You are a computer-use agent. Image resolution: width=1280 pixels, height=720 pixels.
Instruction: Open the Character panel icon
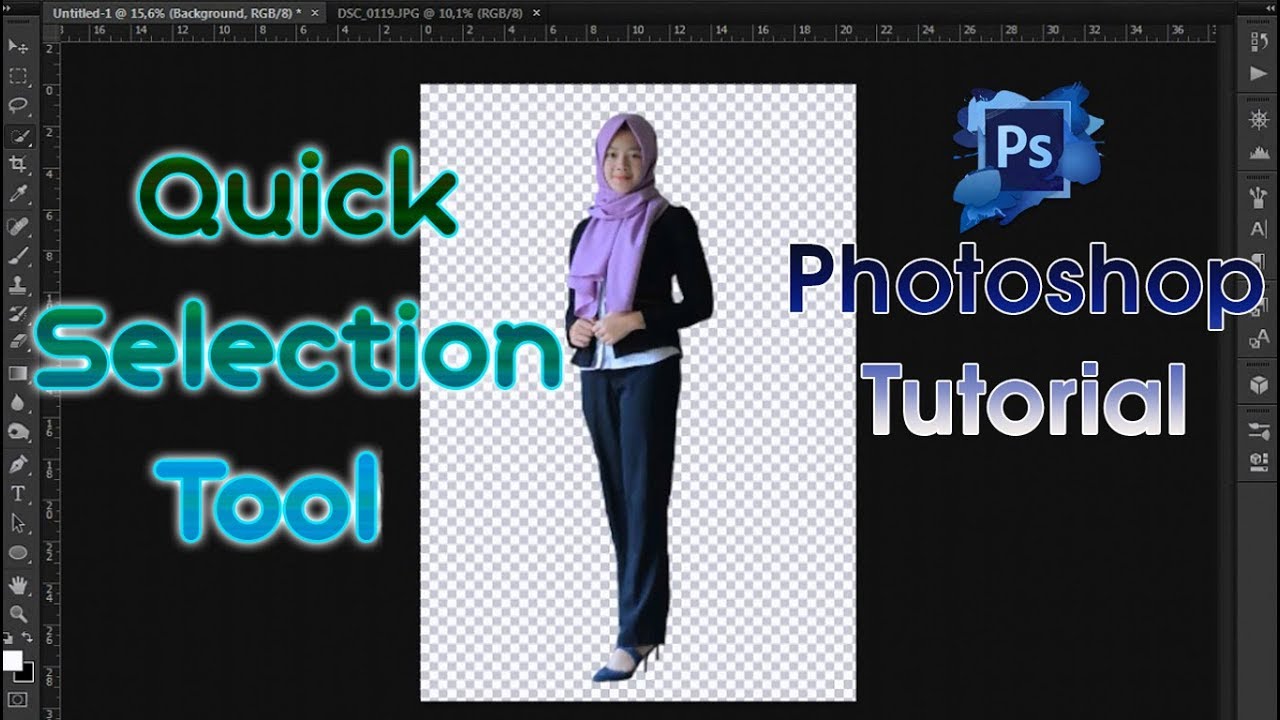[1259, 229]
